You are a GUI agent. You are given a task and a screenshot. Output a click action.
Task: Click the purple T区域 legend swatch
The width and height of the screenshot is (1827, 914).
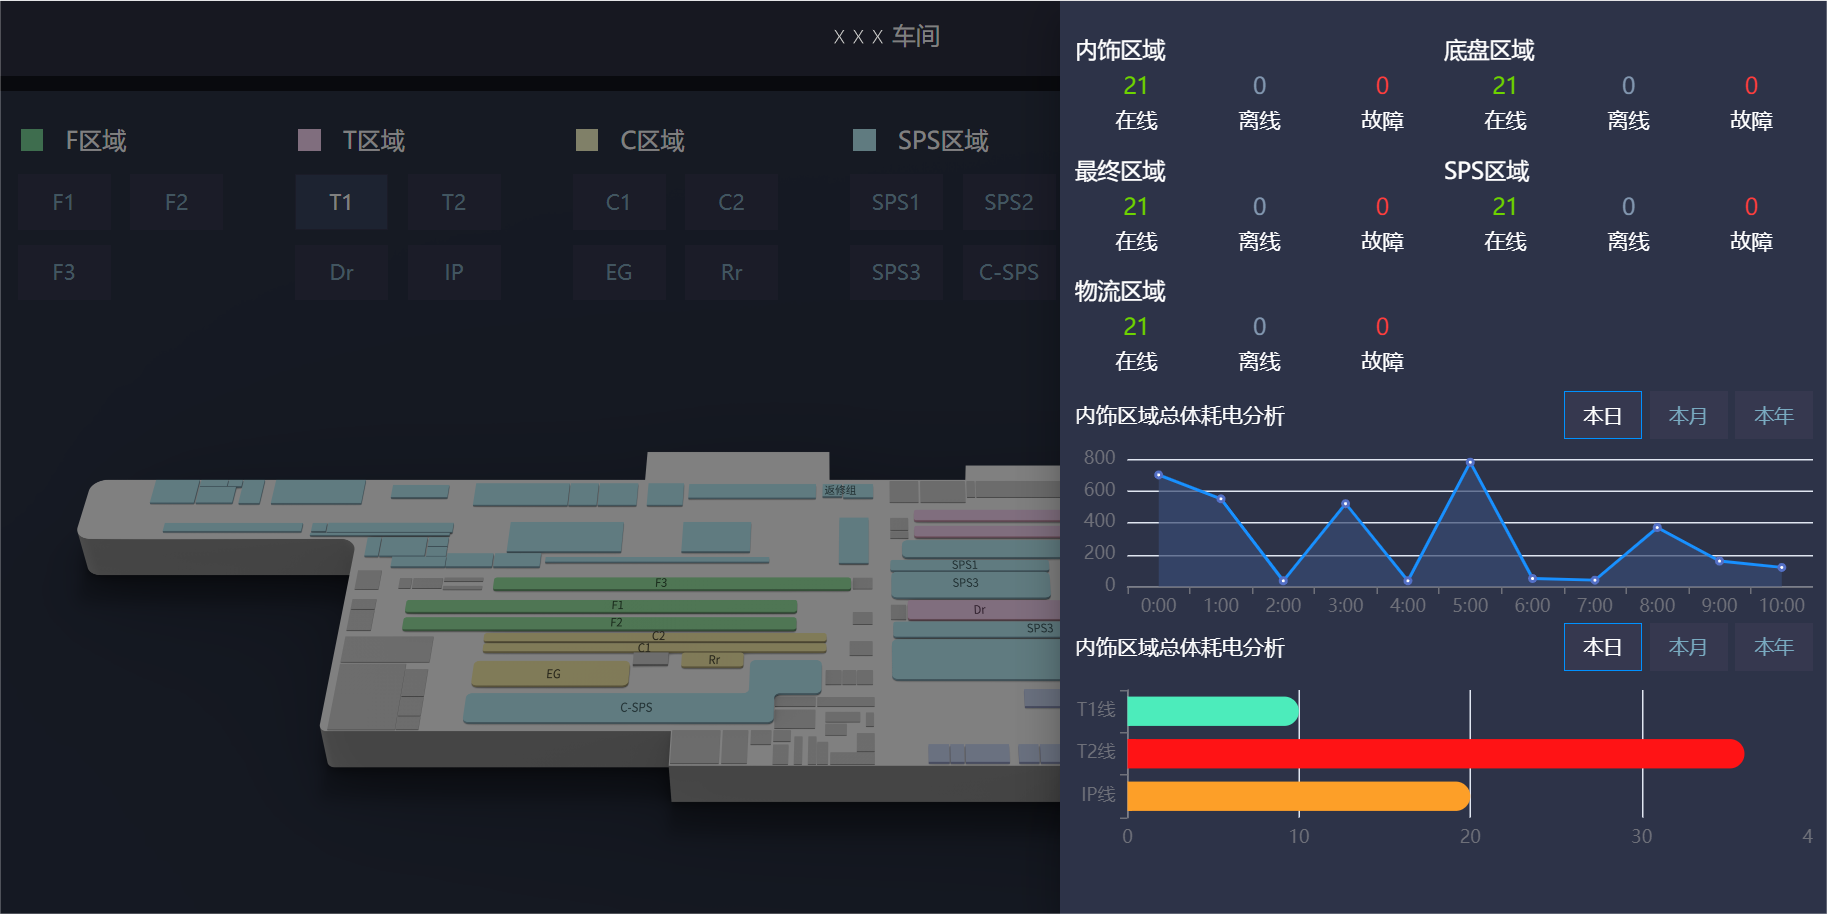(309, 140)
